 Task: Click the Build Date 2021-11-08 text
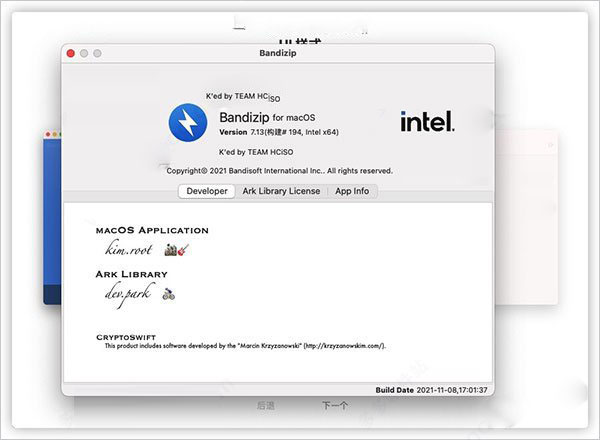click(431, 390)
